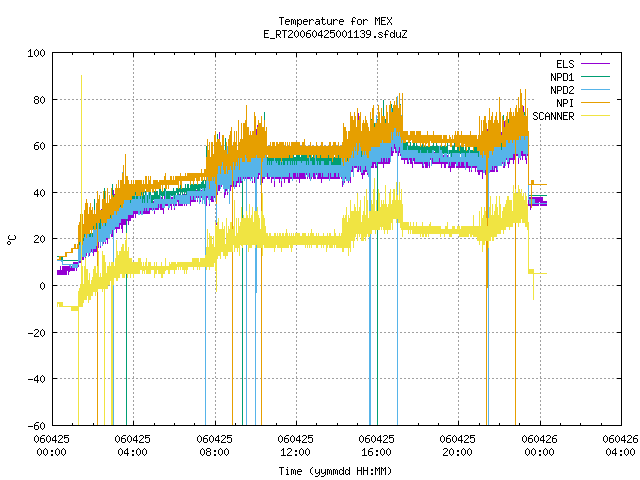The image size is (640, 480).
Task: Click the purple ELS legend line sample
Action: [x=595, y=64]
